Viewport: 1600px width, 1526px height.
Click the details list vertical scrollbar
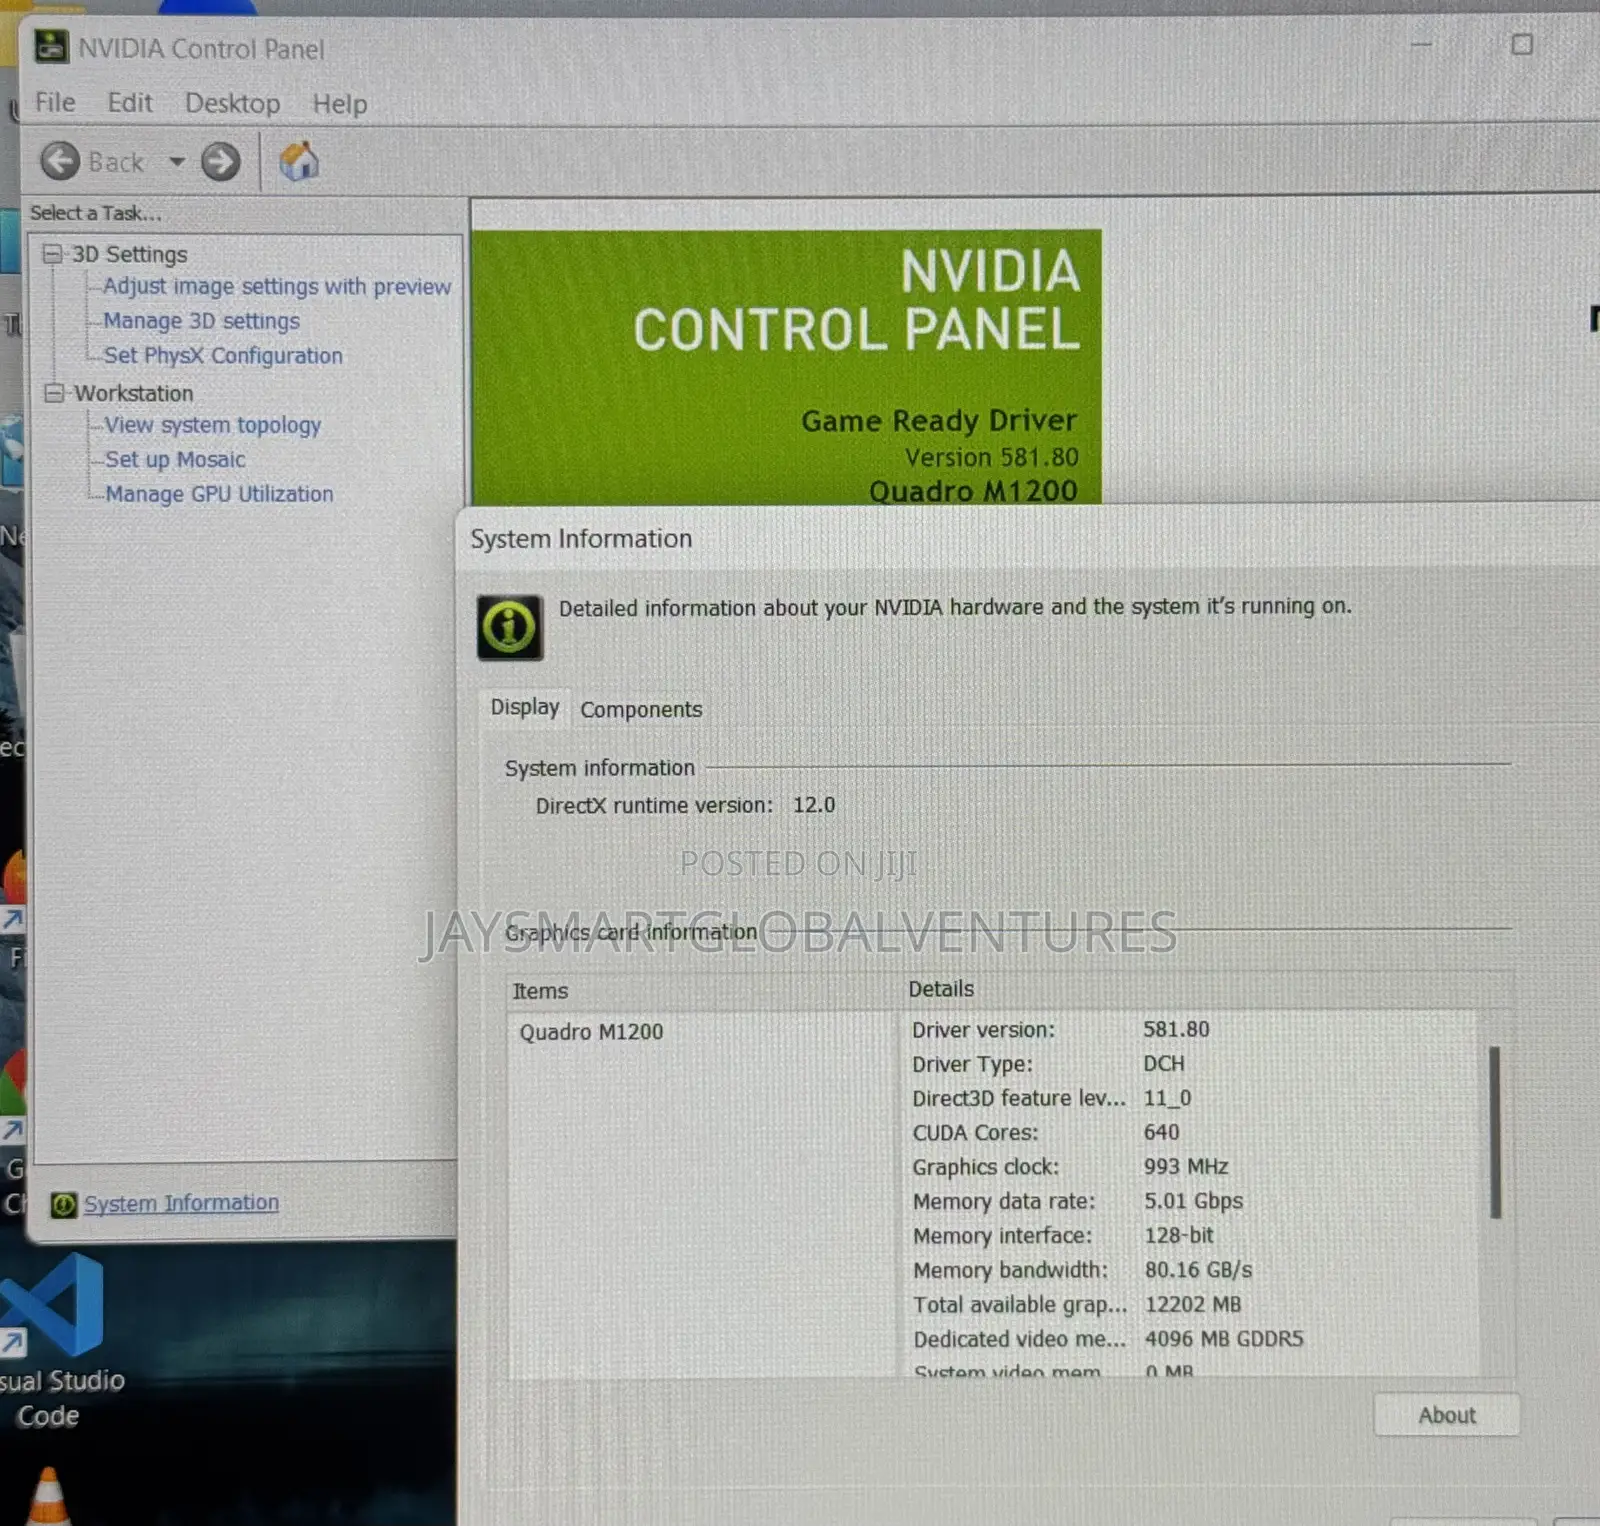[1495, 1132]
